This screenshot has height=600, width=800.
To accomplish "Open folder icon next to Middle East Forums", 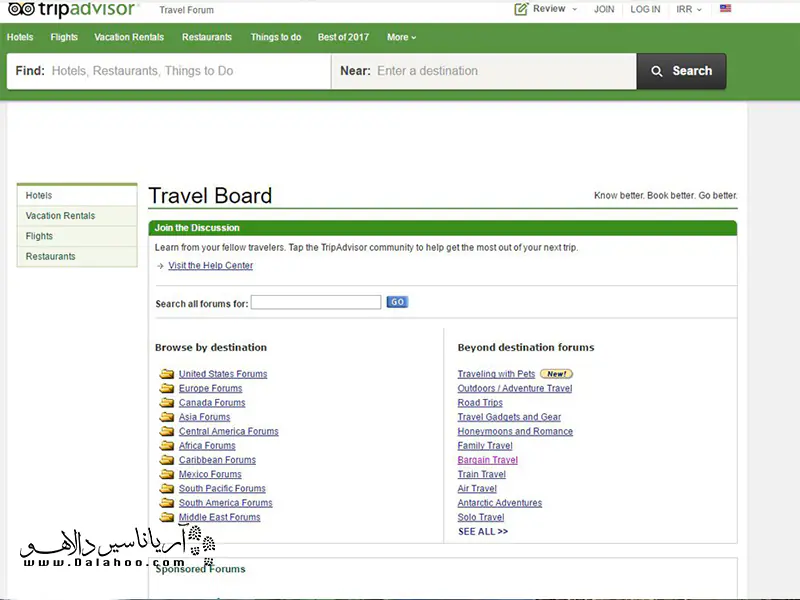I will point(166,517).
